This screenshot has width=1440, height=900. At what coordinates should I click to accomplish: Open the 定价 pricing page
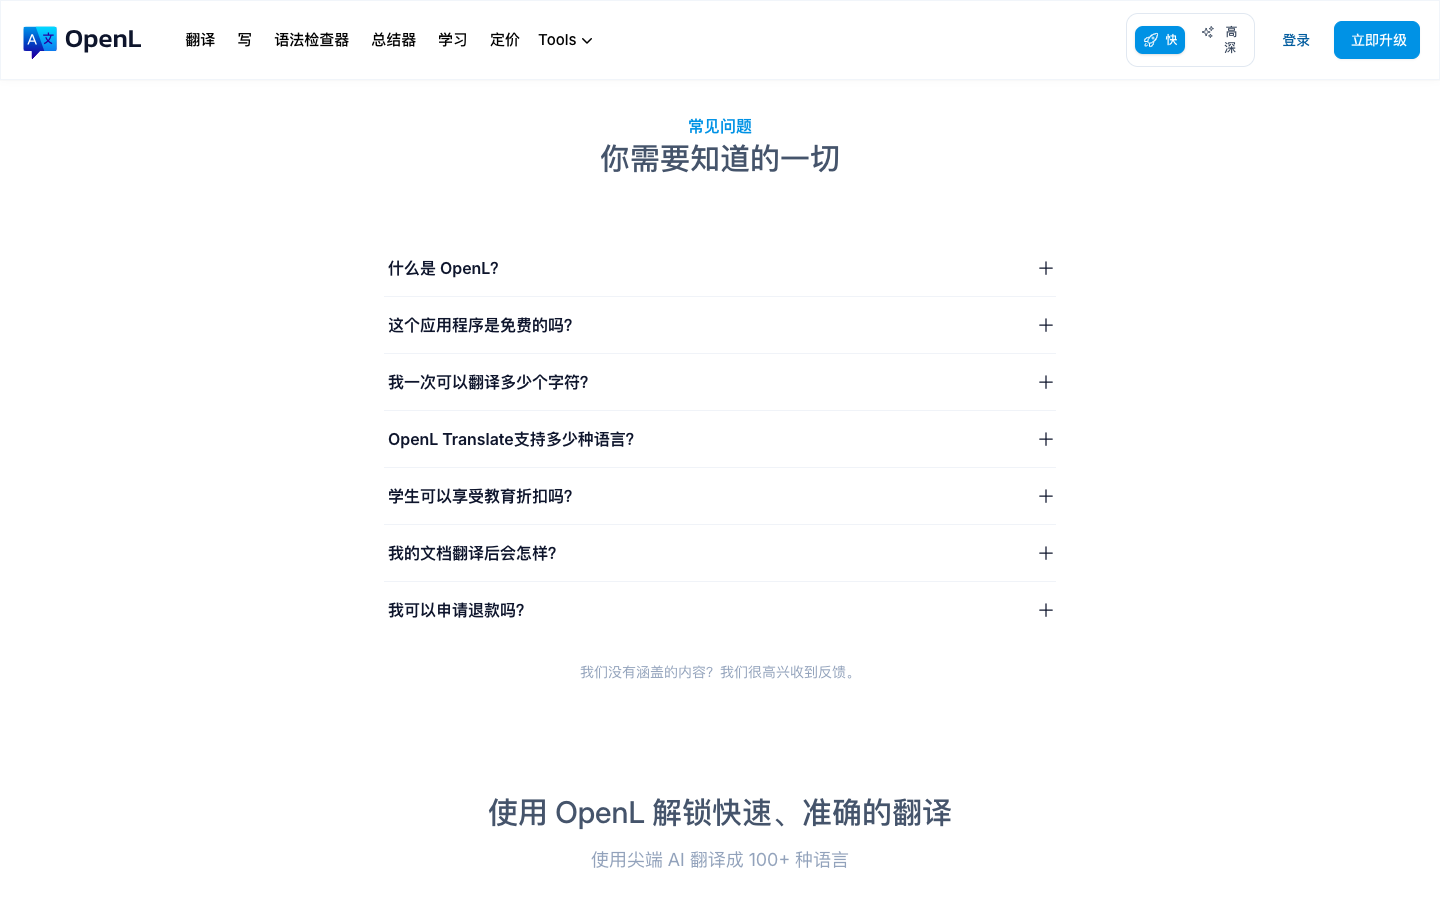pos(505,40)
